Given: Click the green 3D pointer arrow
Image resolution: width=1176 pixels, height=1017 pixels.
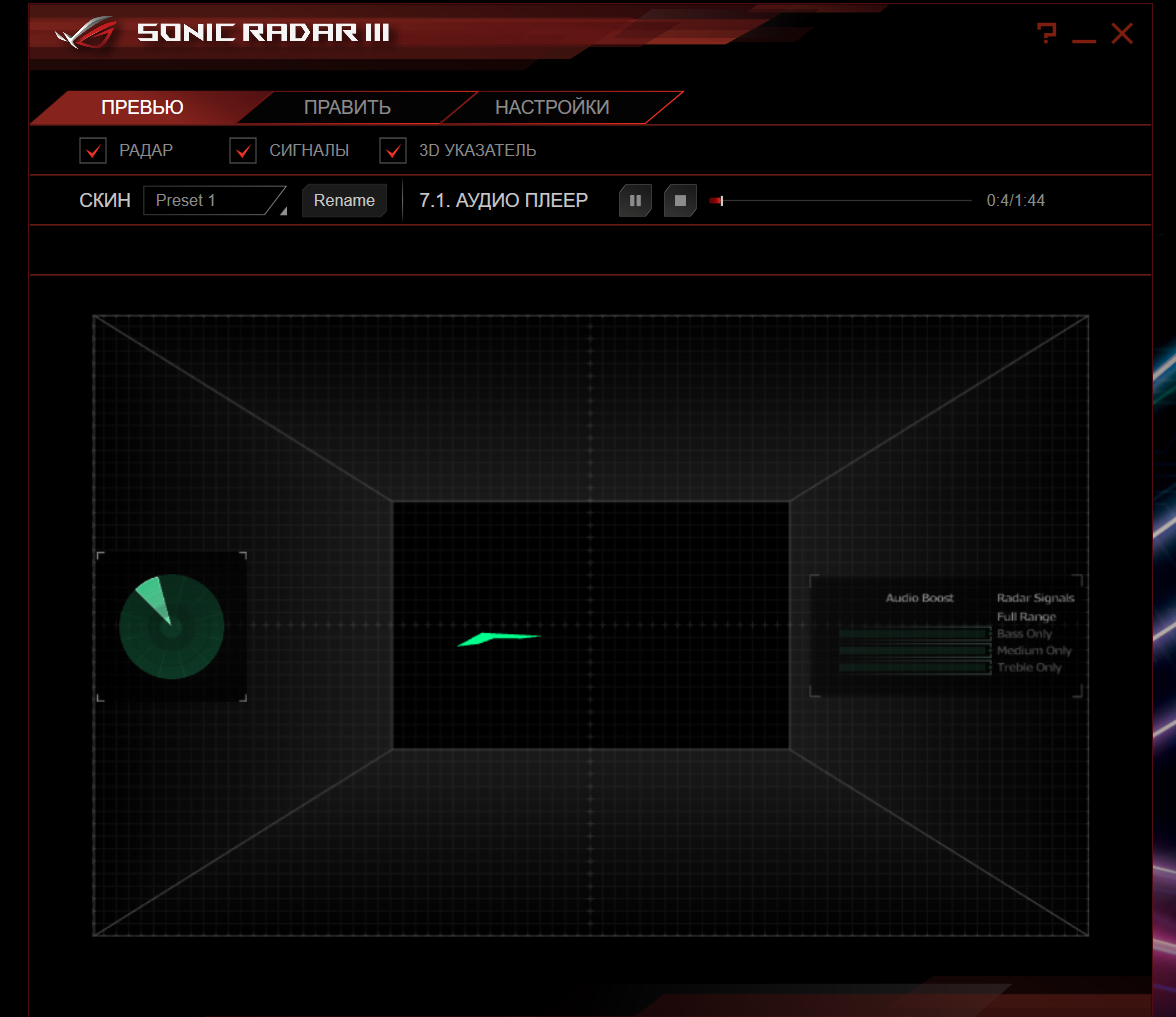Looking at the screenshot, I should [x=497, y=638].
